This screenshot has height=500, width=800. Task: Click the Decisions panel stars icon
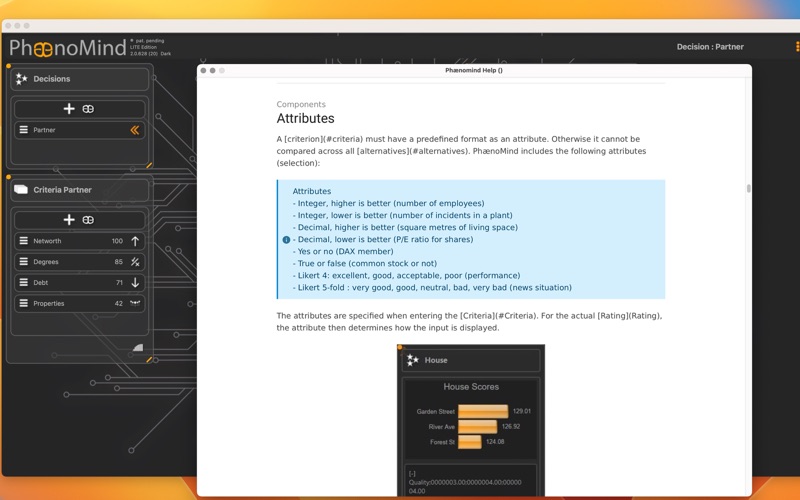click(21, 79)
